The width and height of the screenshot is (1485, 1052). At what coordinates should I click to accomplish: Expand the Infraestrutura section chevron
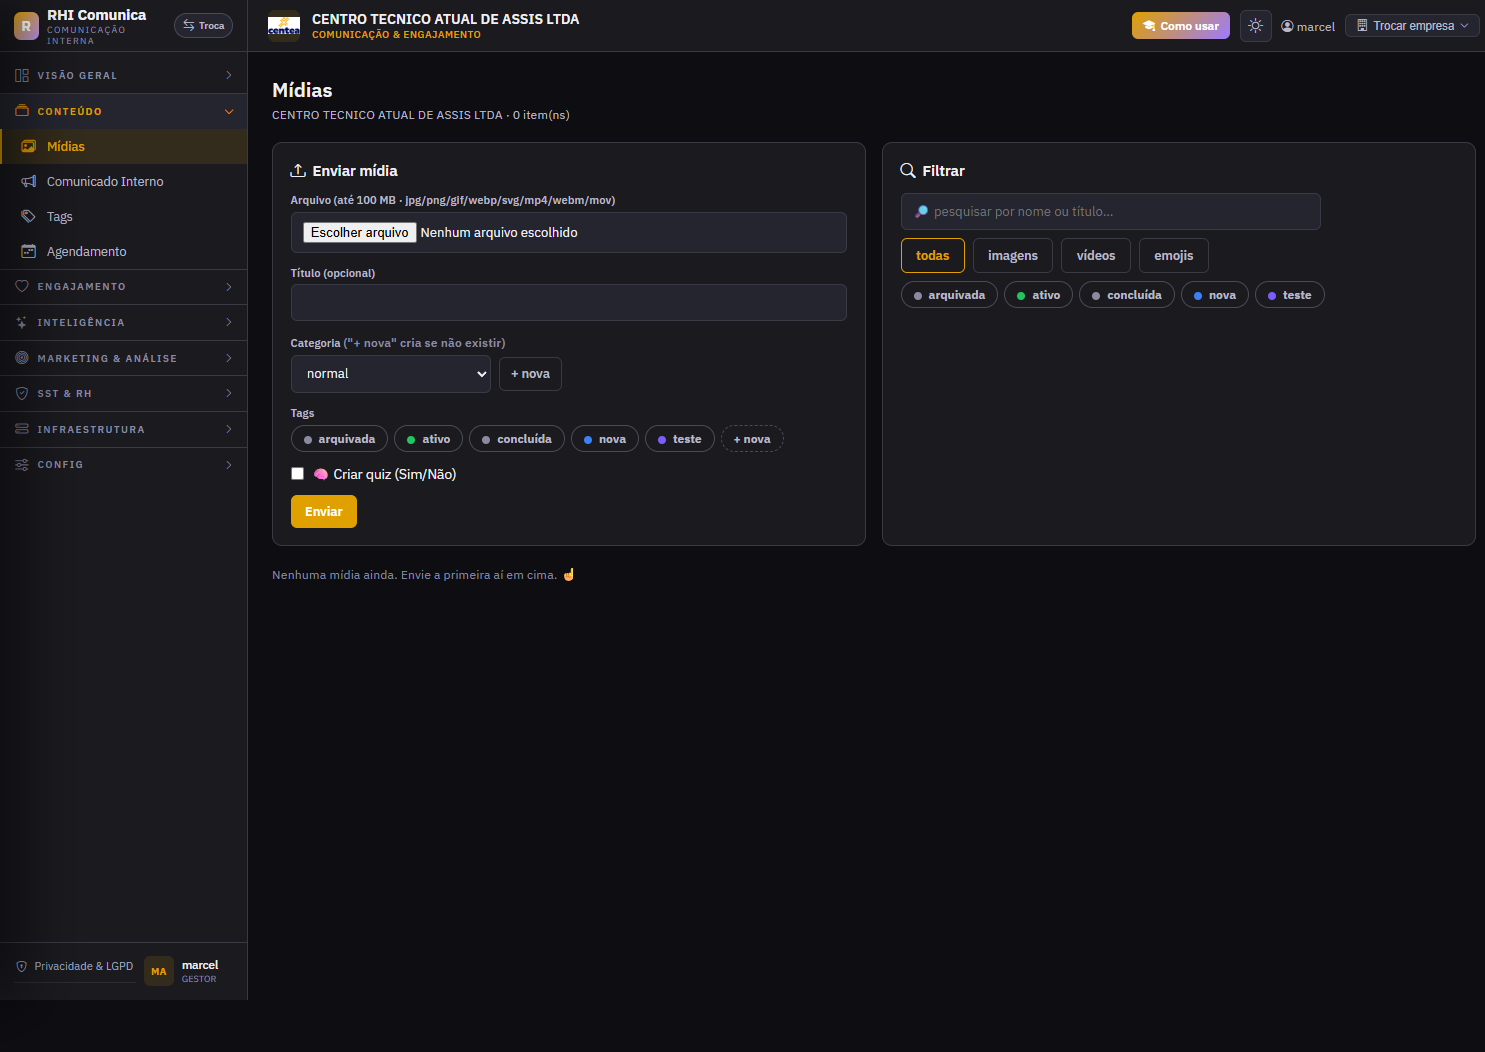click(x=229, y=429)
